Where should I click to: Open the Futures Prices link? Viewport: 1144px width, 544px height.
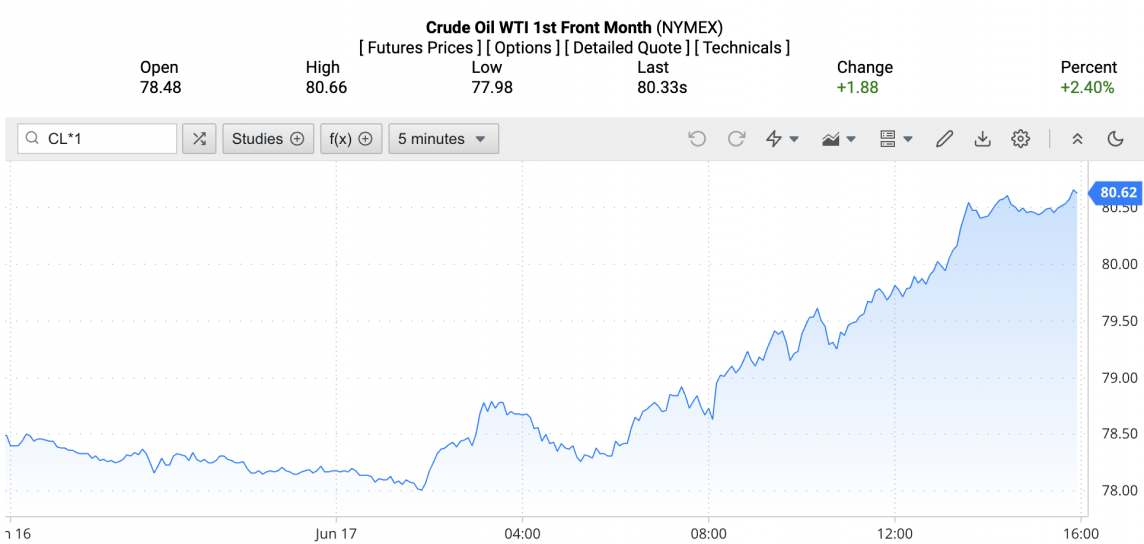click(x=421, y=47)
